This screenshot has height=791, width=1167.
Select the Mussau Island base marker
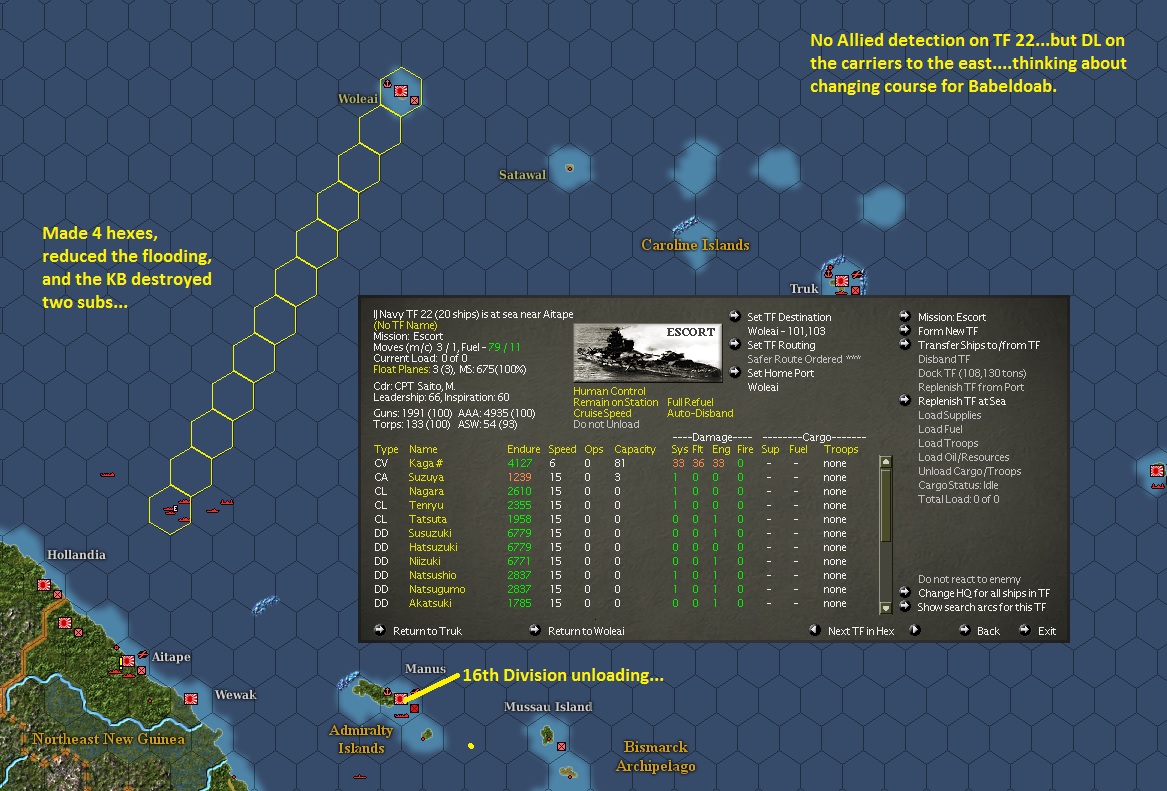(x=561, y=746)
